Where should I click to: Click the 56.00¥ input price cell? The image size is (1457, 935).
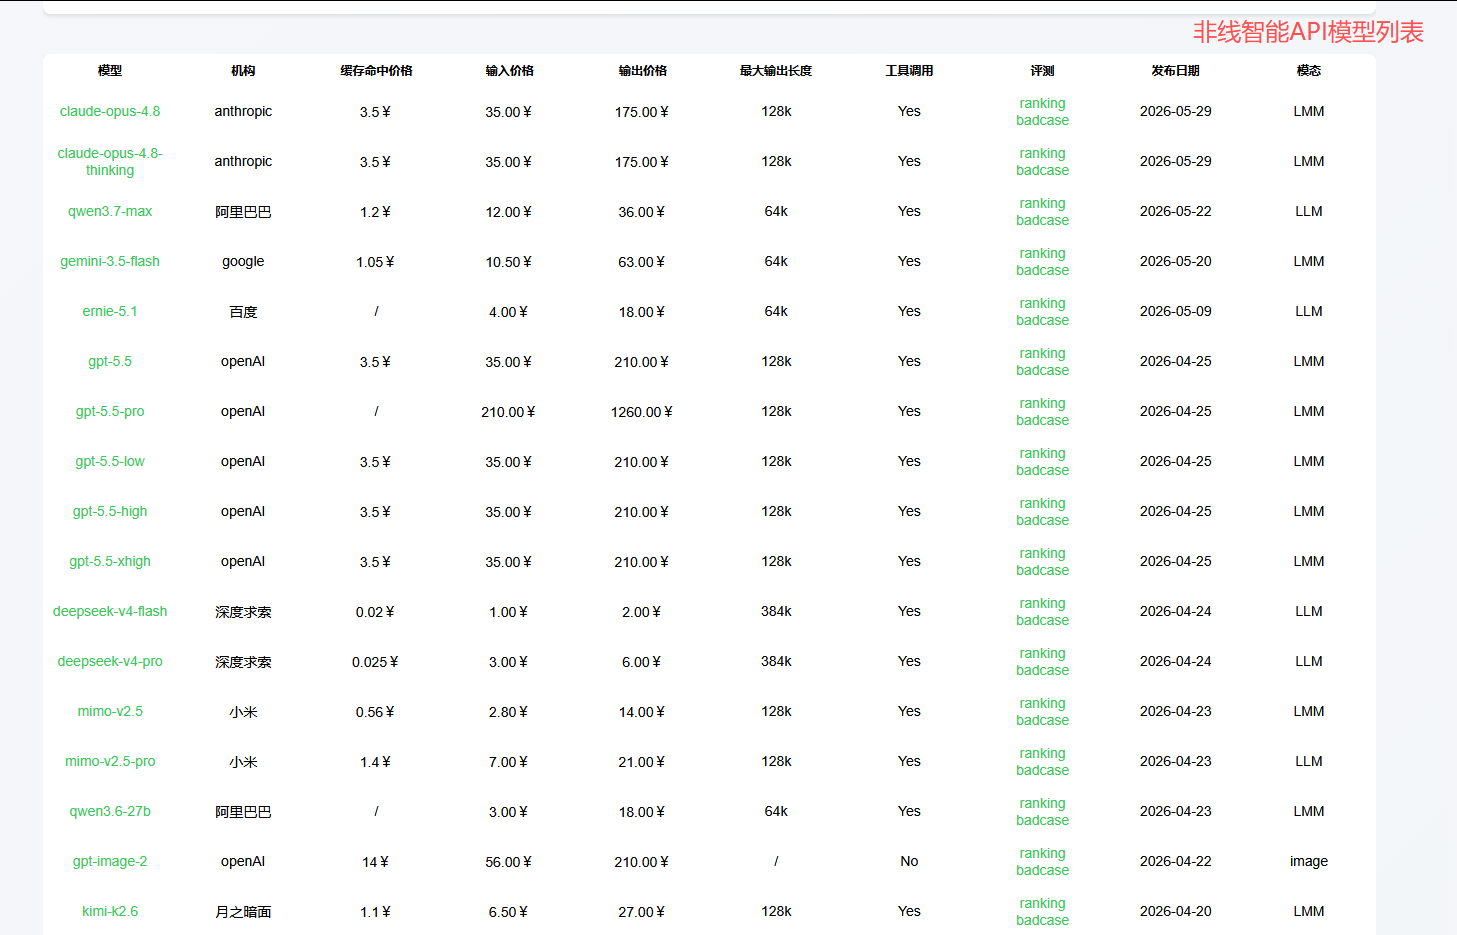click(509, 862)
